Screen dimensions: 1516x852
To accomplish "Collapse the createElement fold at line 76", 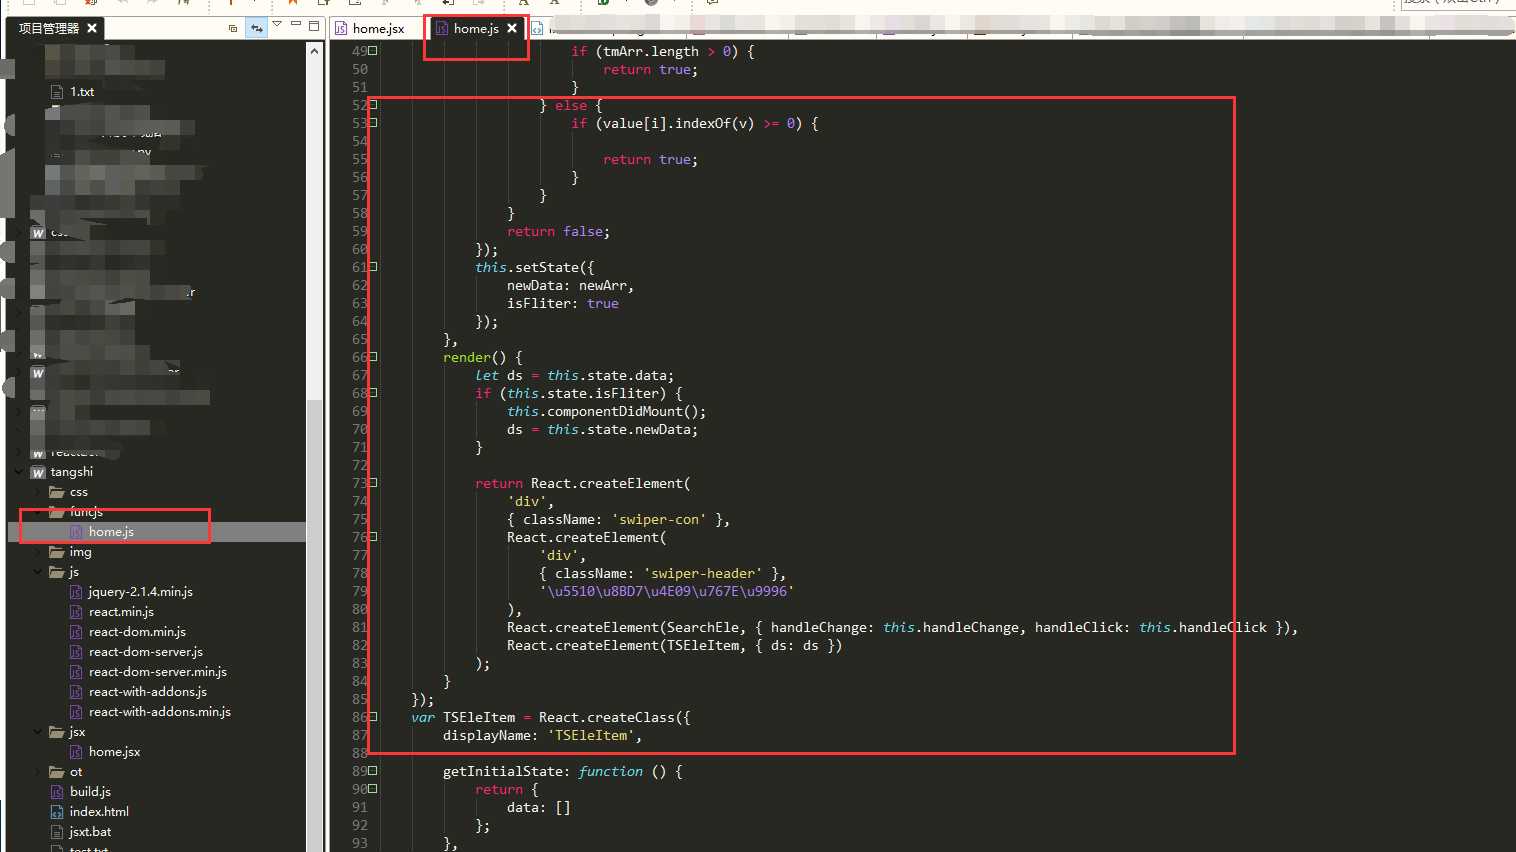I will point(373,536).
